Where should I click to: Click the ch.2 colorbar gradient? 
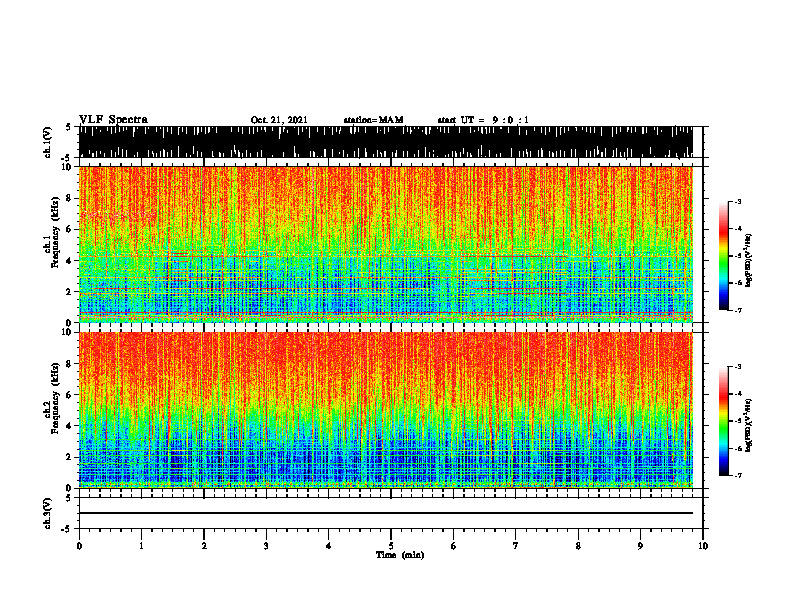coord(723,421)
